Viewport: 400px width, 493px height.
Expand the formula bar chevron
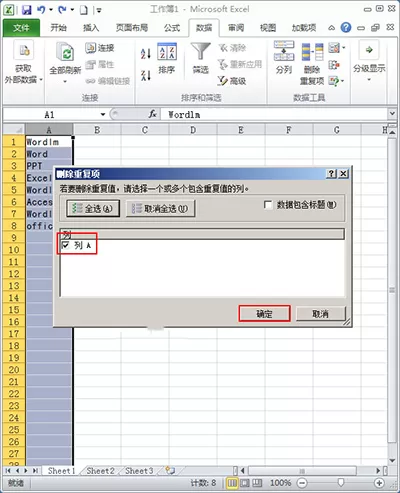(392, 114)
